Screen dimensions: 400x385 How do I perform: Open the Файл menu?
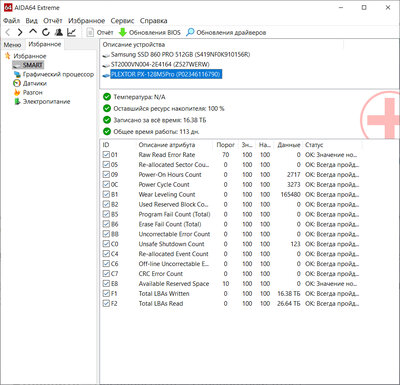click(12, 21)
